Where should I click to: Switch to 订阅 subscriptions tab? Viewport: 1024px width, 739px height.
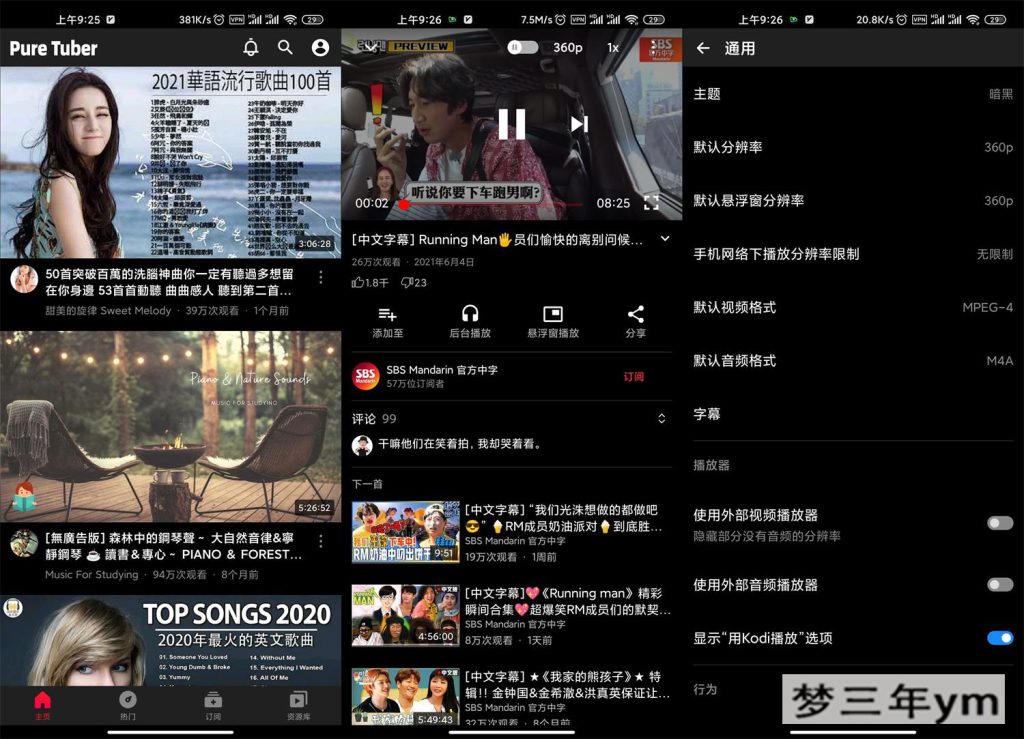pos(213,706)
